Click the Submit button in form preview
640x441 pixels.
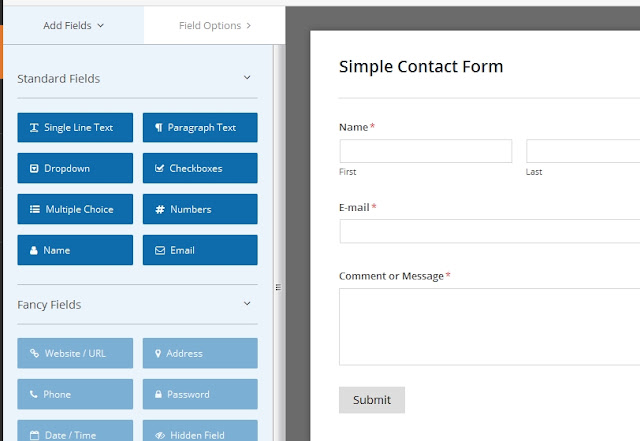(372, 400)
